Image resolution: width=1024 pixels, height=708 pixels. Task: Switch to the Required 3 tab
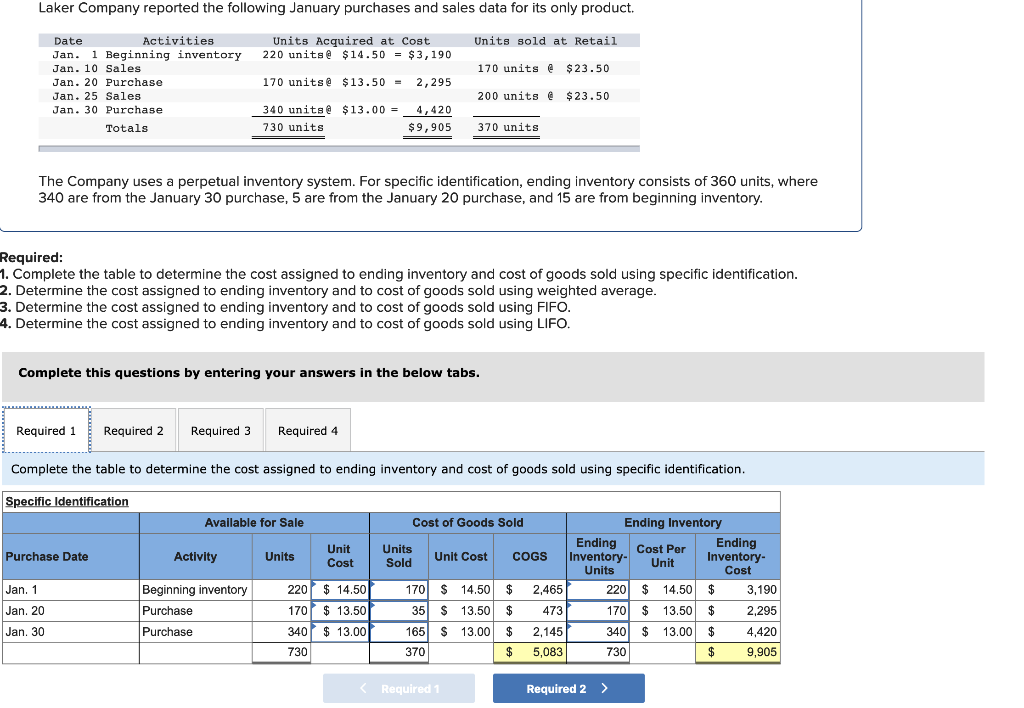tap(220, 429)
